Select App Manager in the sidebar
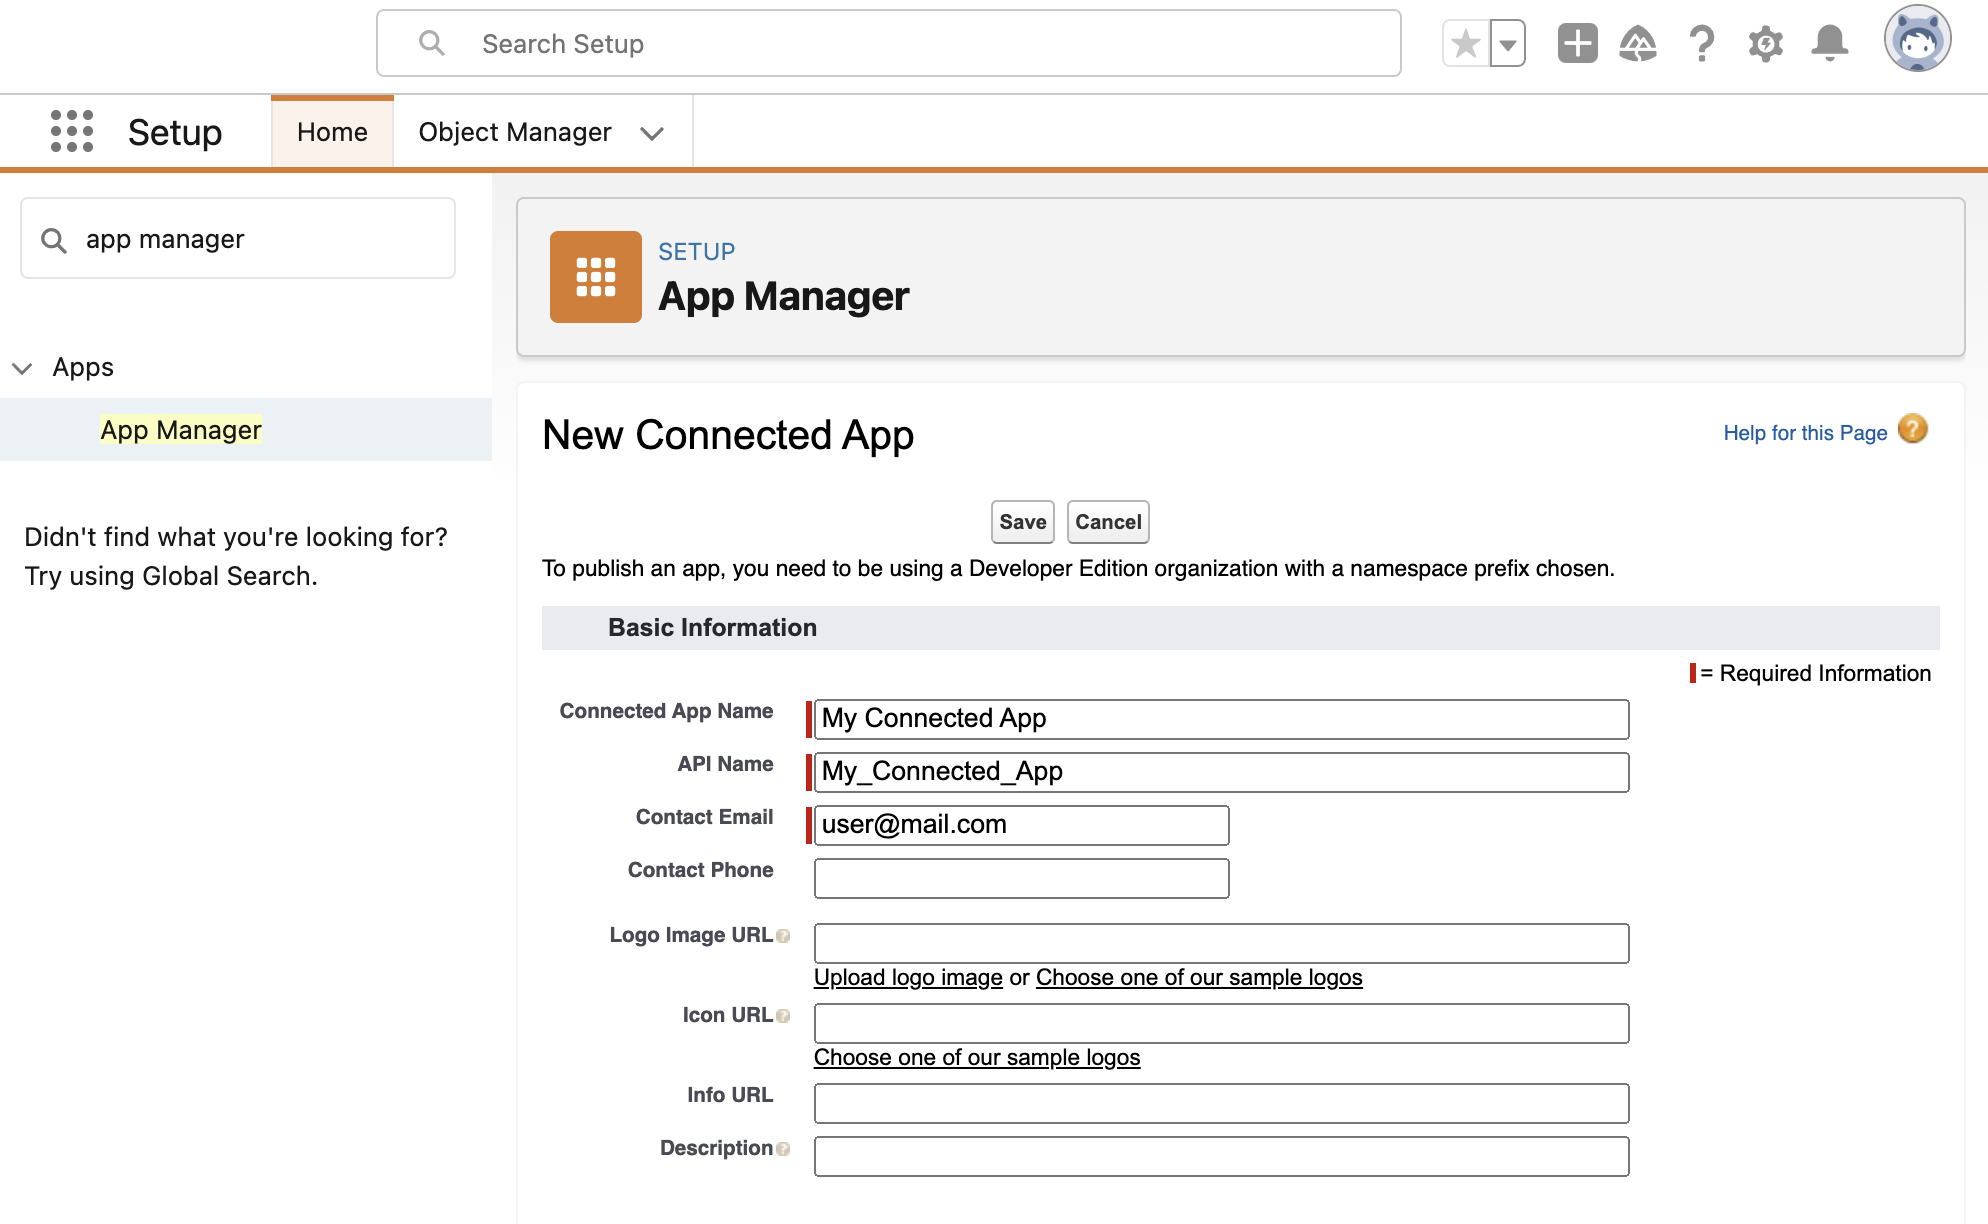Screen dimensions: 1988x1224 pos(180,430)
